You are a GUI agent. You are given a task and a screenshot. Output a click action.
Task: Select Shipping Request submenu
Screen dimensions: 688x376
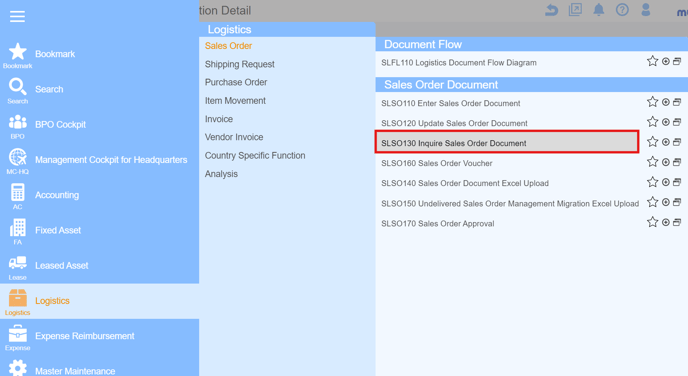240,64
